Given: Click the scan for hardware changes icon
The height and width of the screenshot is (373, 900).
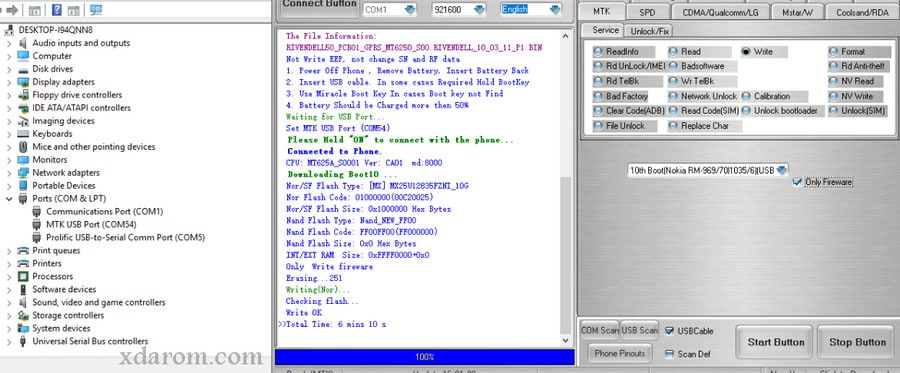Looking at the screenshot, I should [x=96, y=10].
